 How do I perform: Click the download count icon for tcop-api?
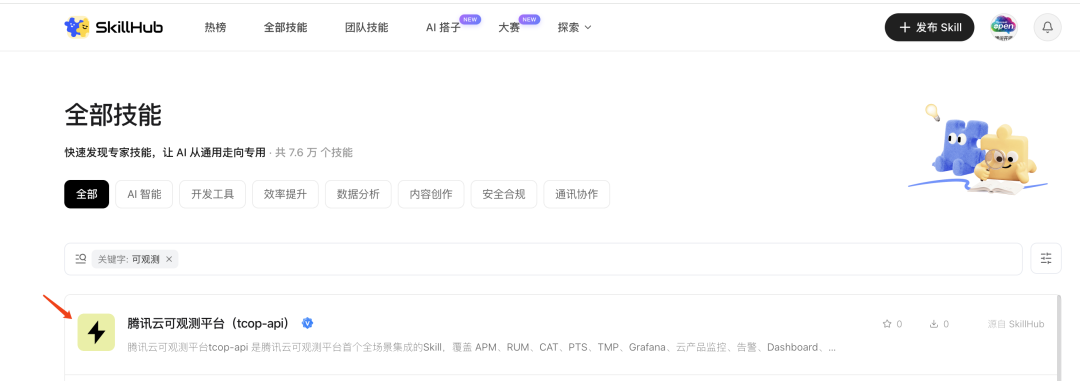pos(934,324)
